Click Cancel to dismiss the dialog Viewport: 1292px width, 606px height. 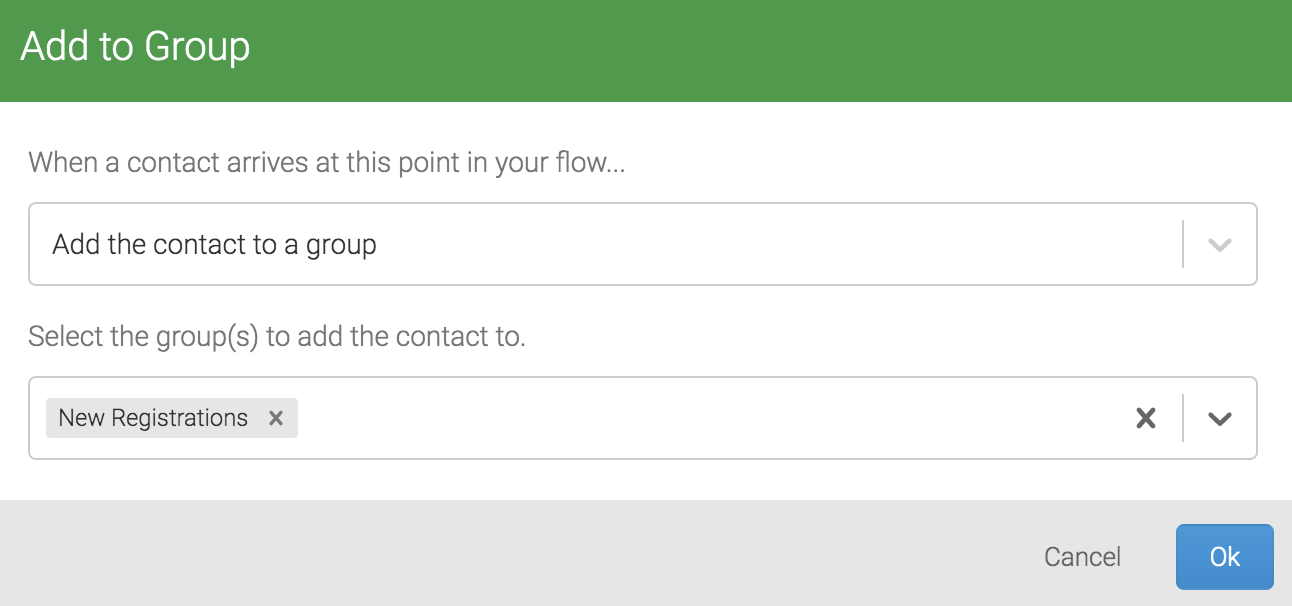coord(1082,557)
